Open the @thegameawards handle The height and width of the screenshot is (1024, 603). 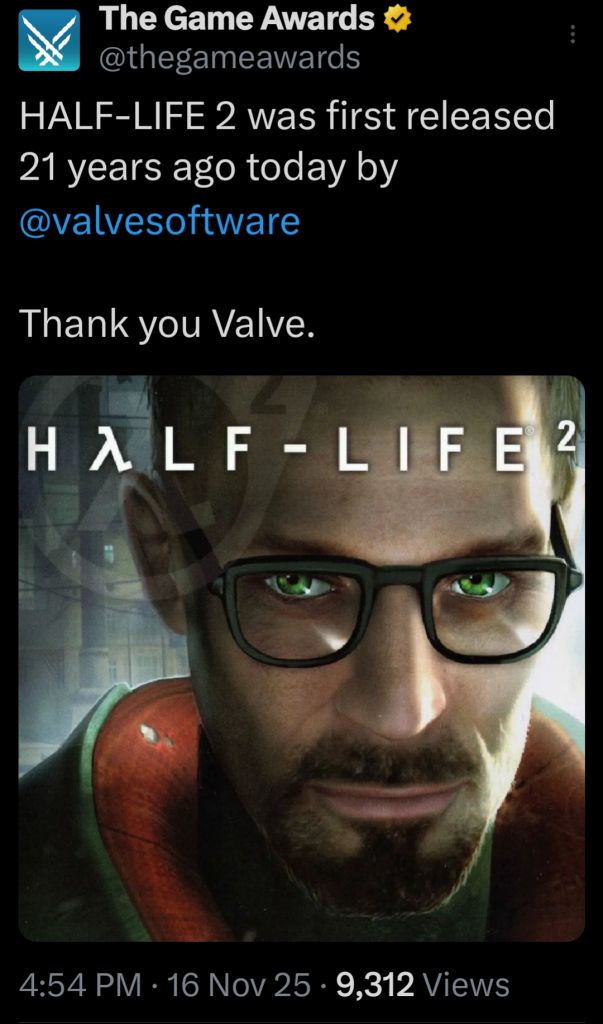coord(229,58)
